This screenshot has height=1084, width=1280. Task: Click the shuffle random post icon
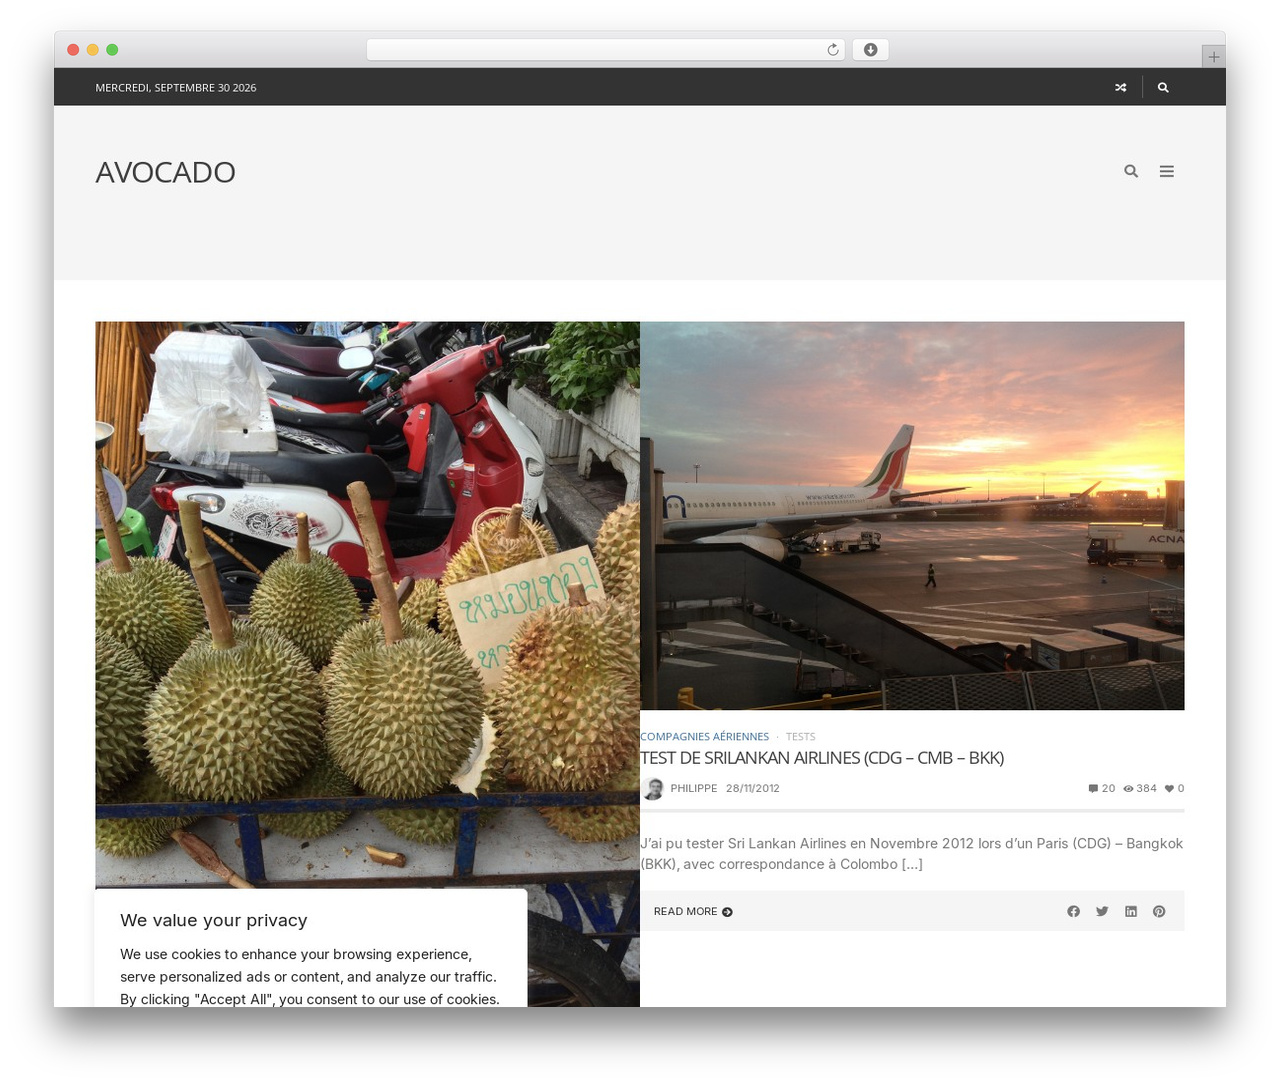[1120, 88]
